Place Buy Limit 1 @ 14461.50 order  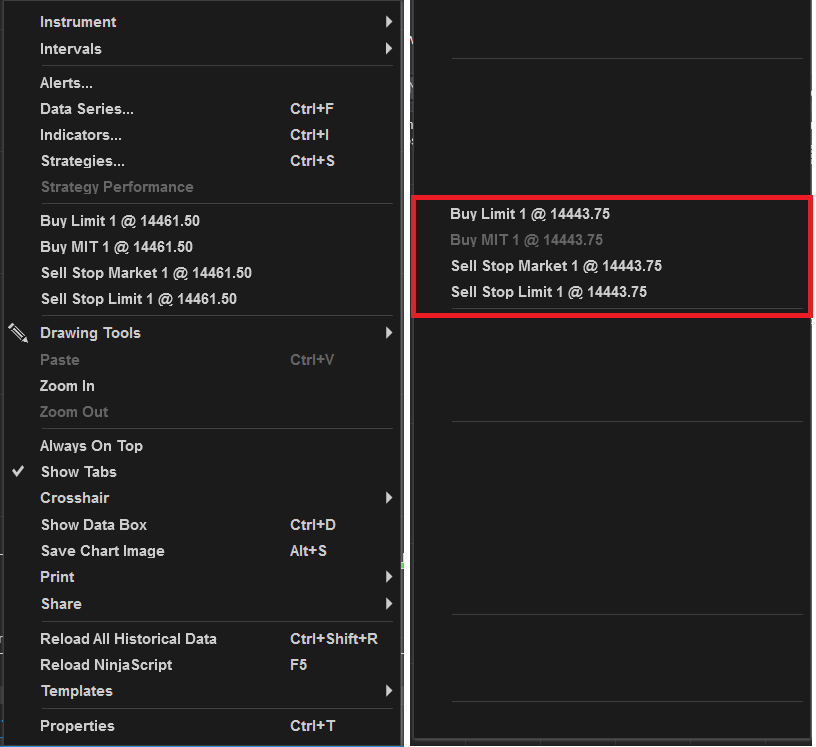[x=120, y=221]
